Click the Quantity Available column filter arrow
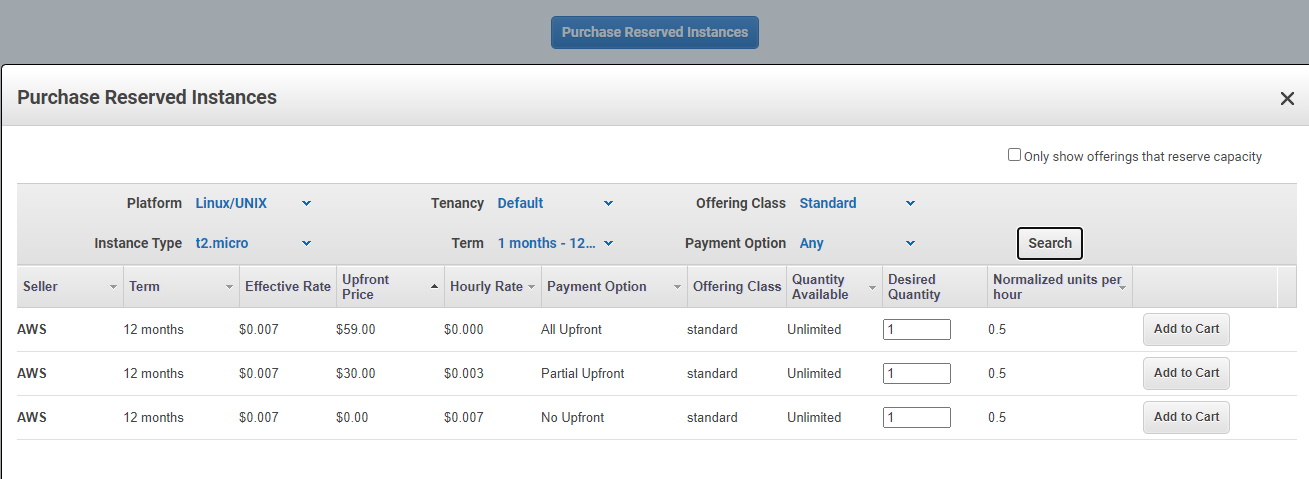1309x479 pixels. (x=872, y=287)
